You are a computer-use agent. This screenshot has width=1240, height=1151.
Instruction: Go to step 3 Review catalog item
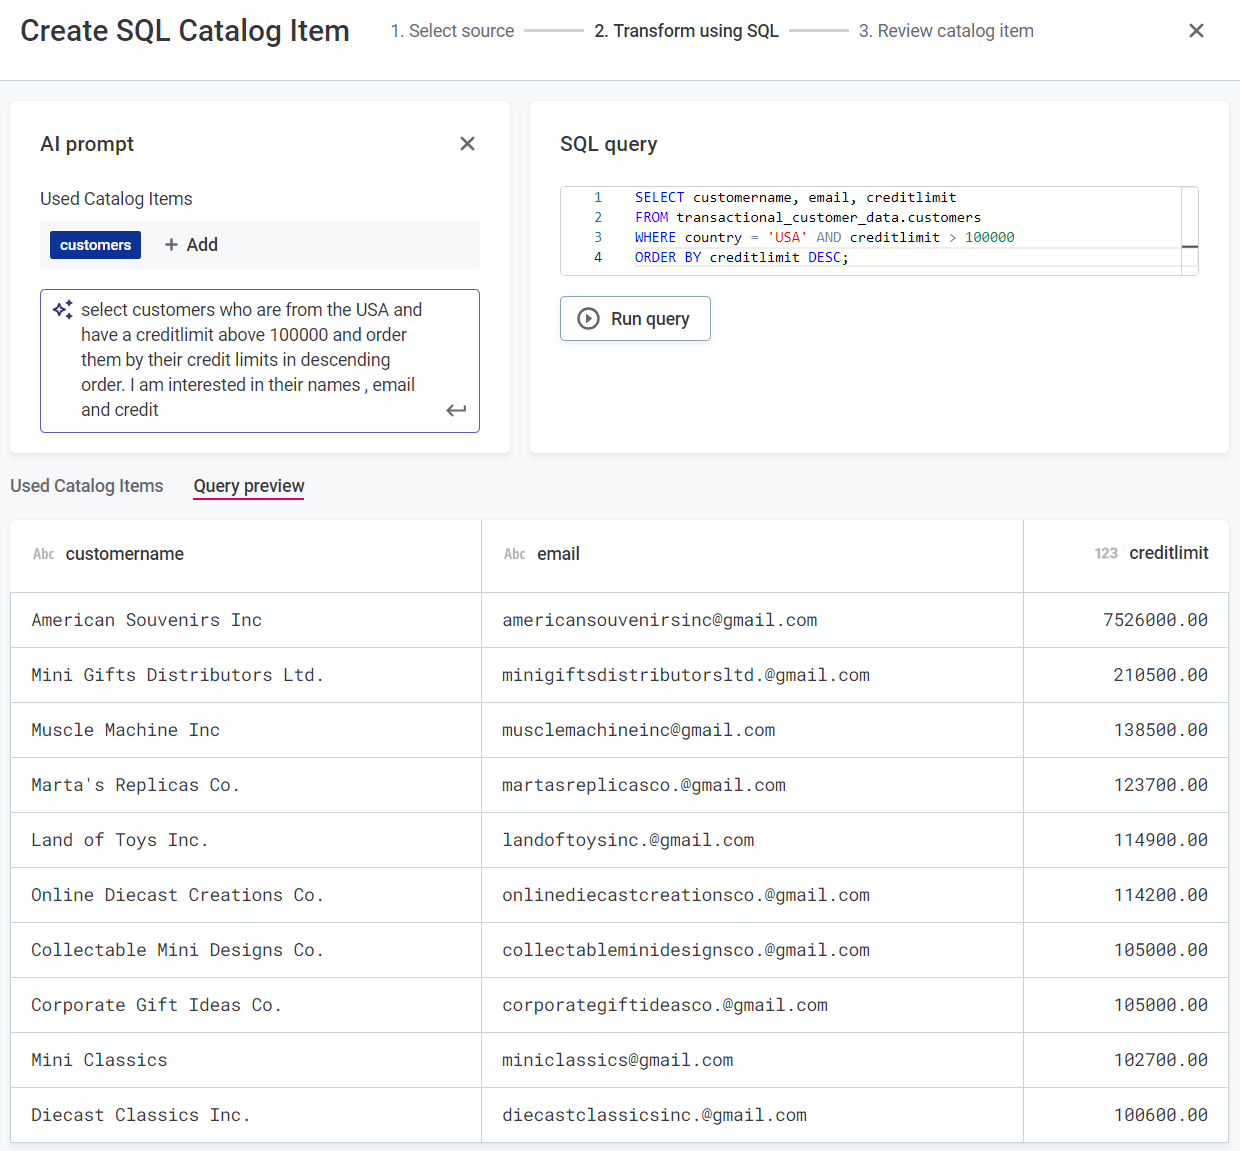(945, 31)
